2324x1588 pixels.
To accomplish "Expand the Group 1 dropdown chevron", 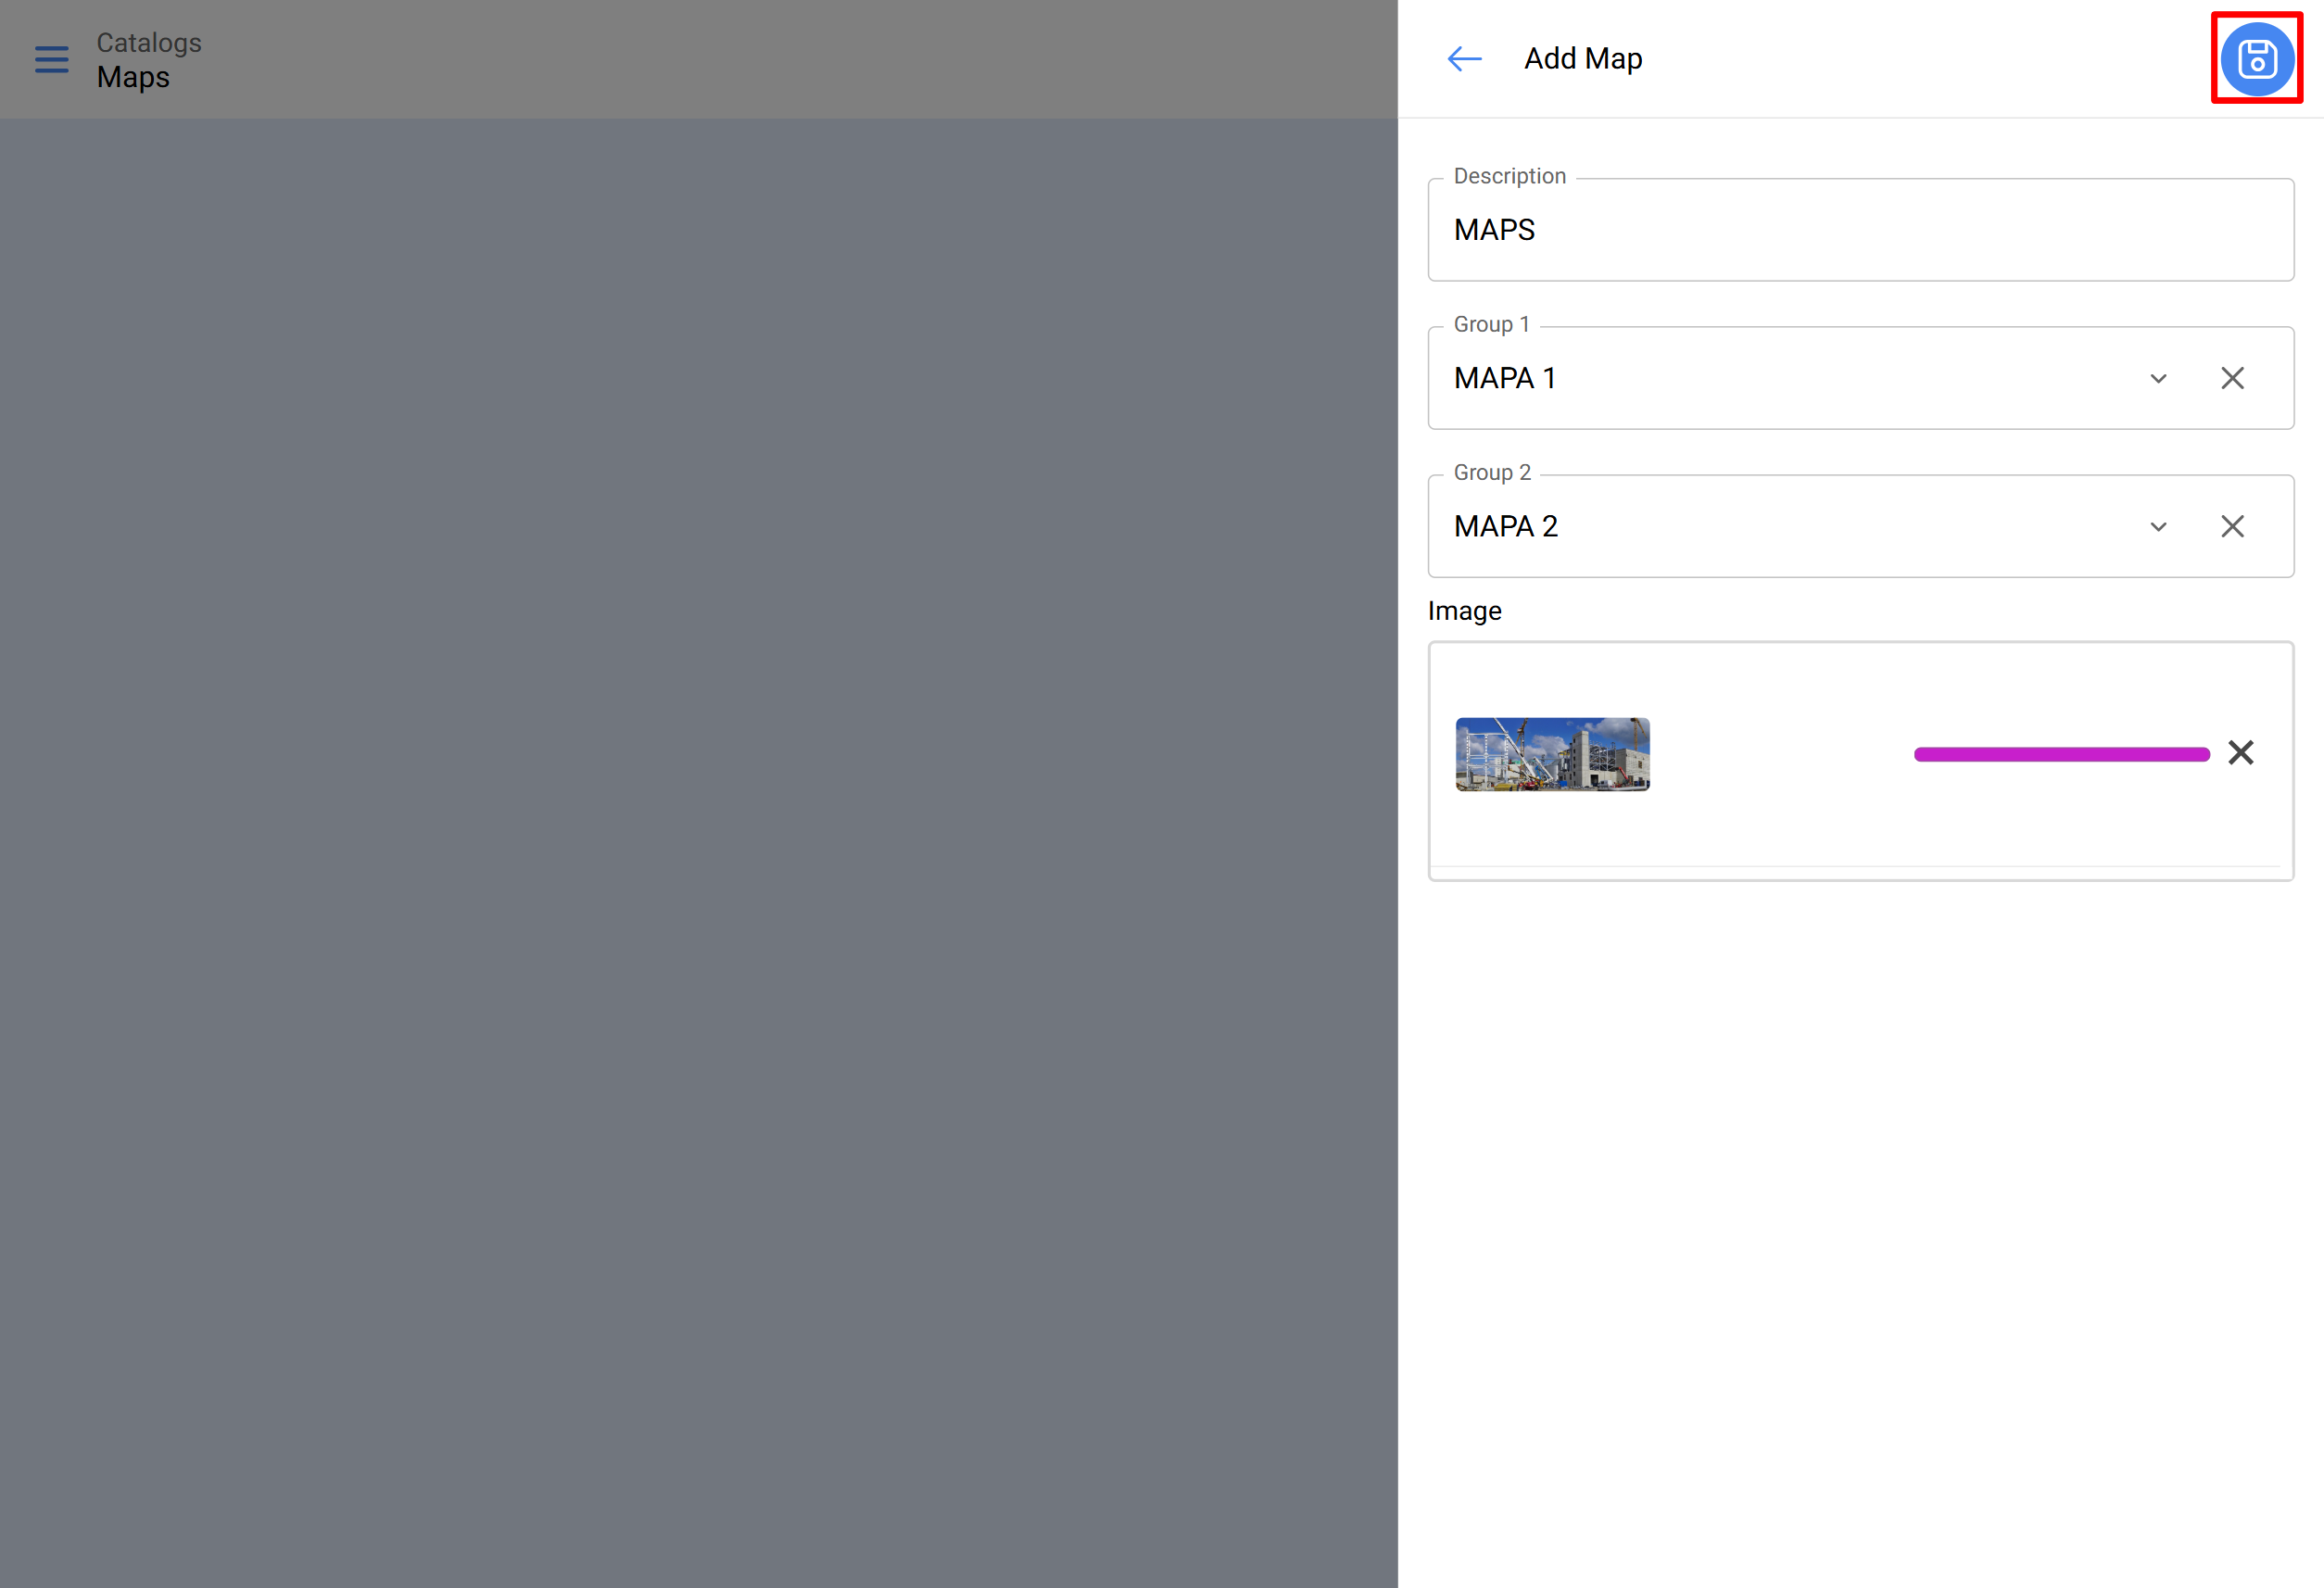I will 2158,378.
